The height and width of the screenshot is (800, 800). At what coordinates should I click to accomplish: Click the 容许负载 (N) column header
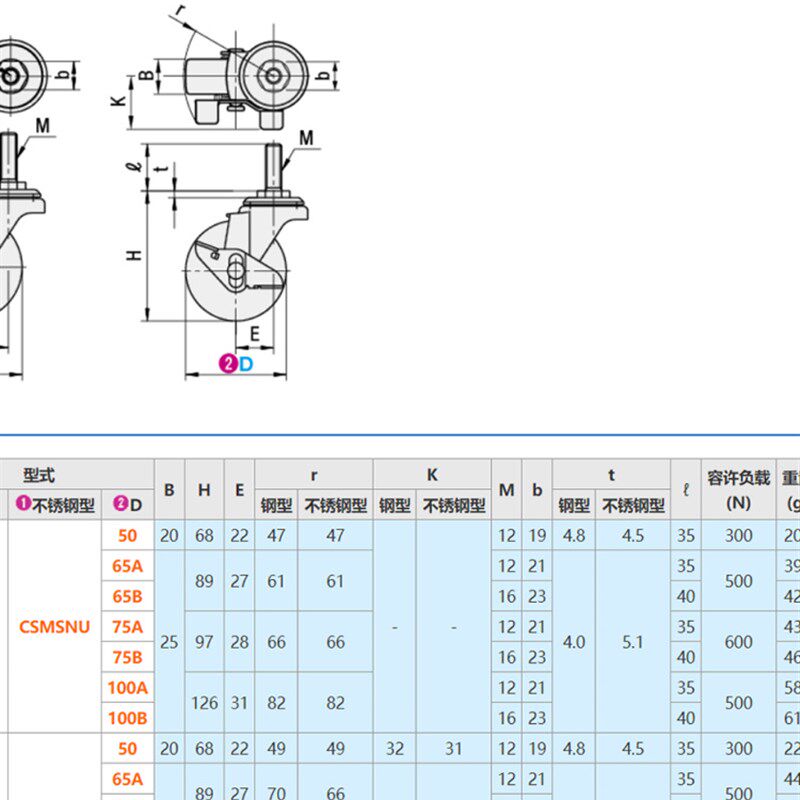pyautogui.click(x=738, y=490)
